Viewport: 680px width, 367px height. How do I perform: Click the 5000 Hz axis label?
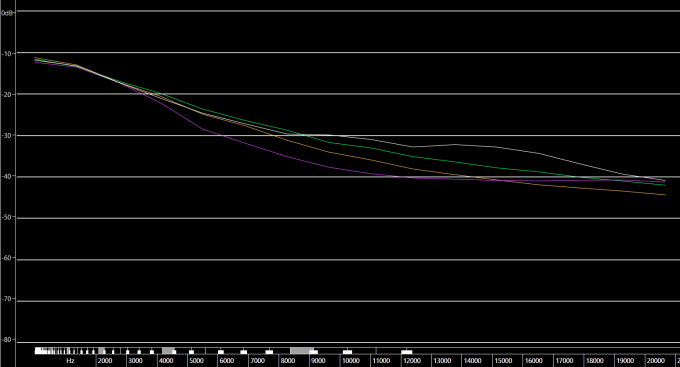tap(196, 361)
